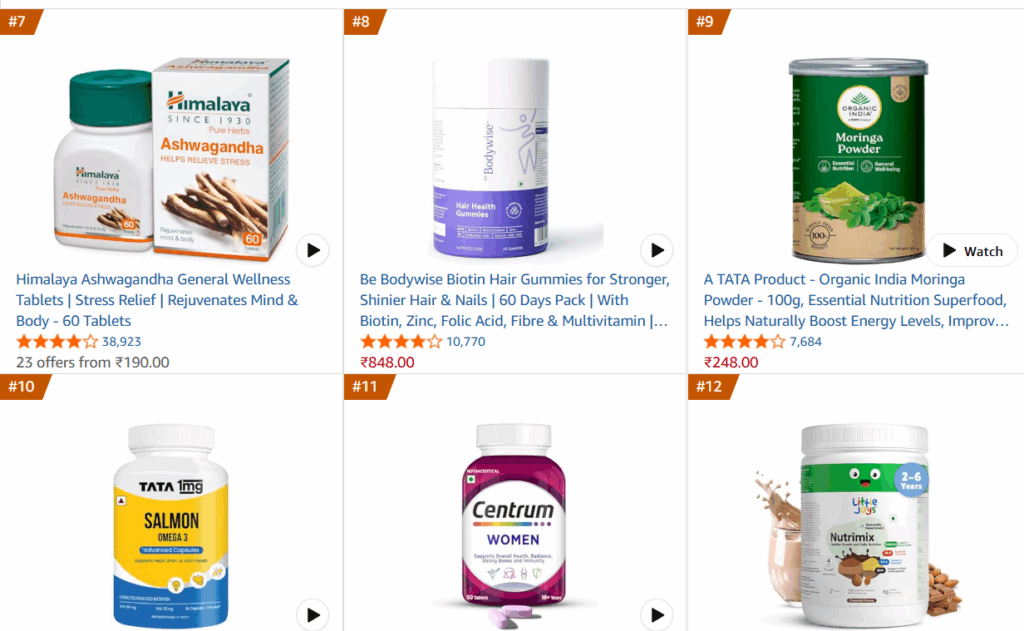The height and width of the screenshot is (631, 1024).
Task: Open 23 offers from ₹190.00 link
Action: pos(93,363)
